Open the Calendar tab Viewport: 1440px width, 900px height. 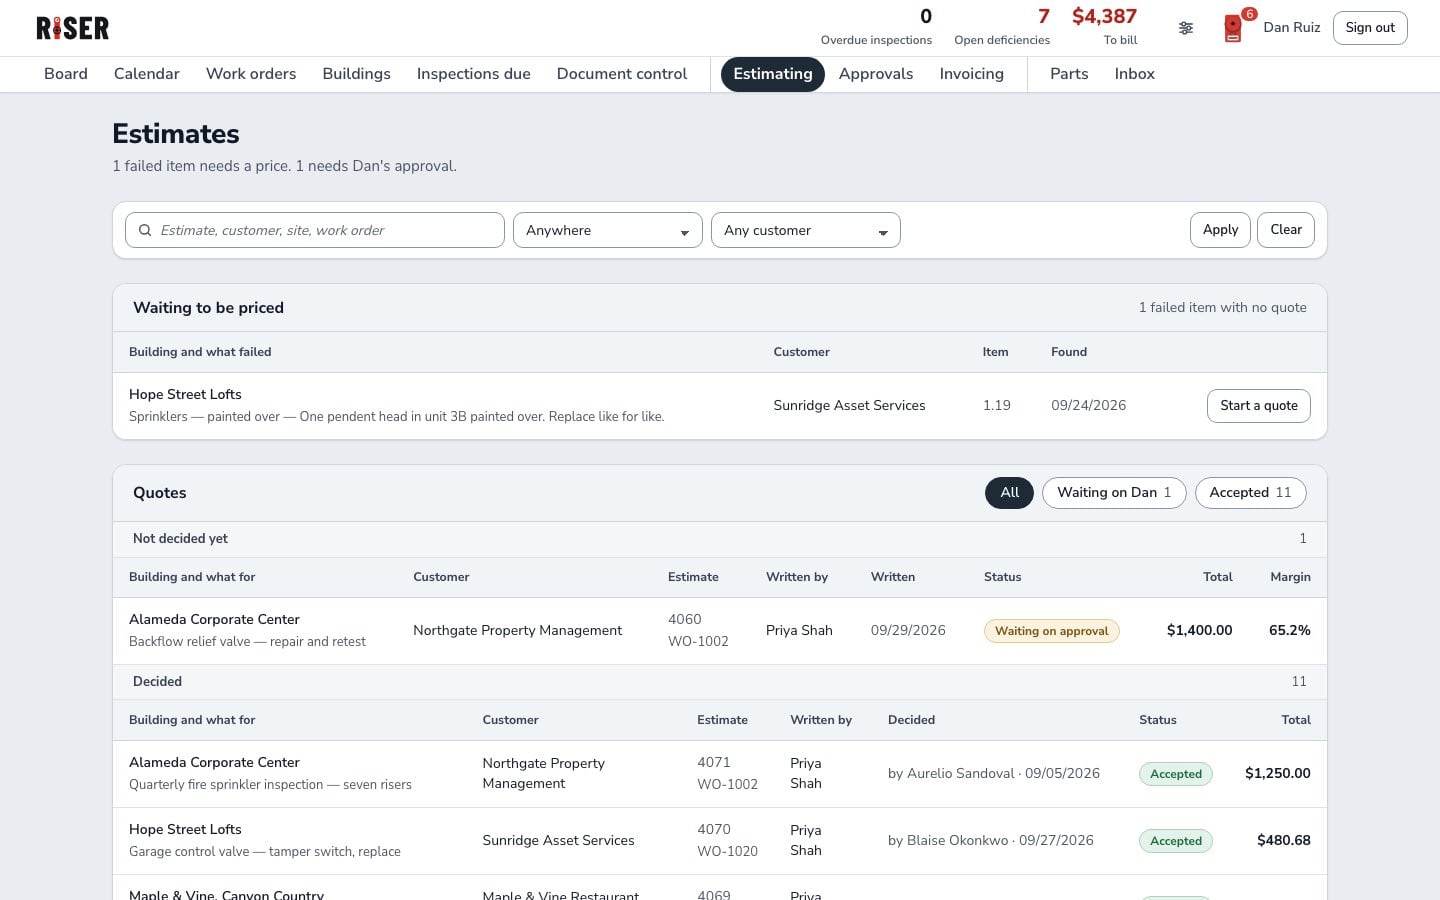tap(147, 74)
